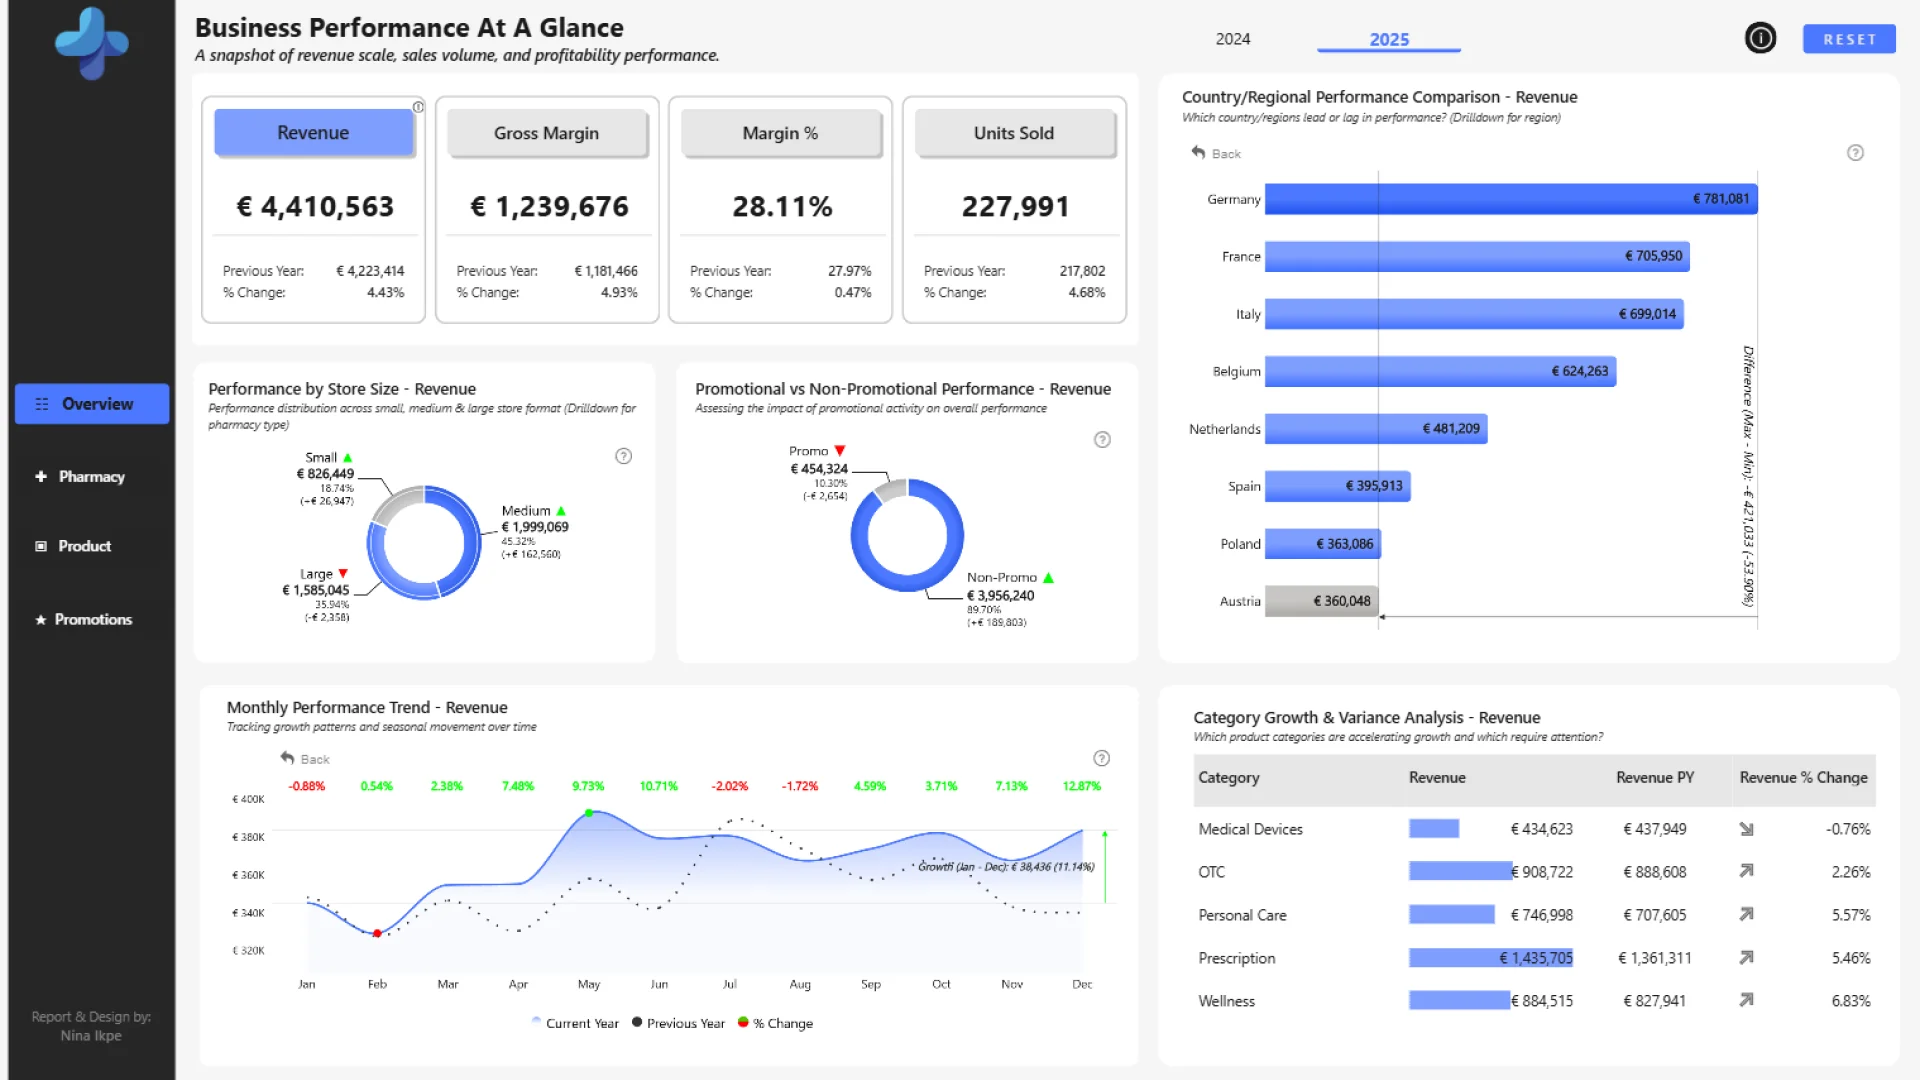Click help icon on store size chart

click(x=623, y=456)
